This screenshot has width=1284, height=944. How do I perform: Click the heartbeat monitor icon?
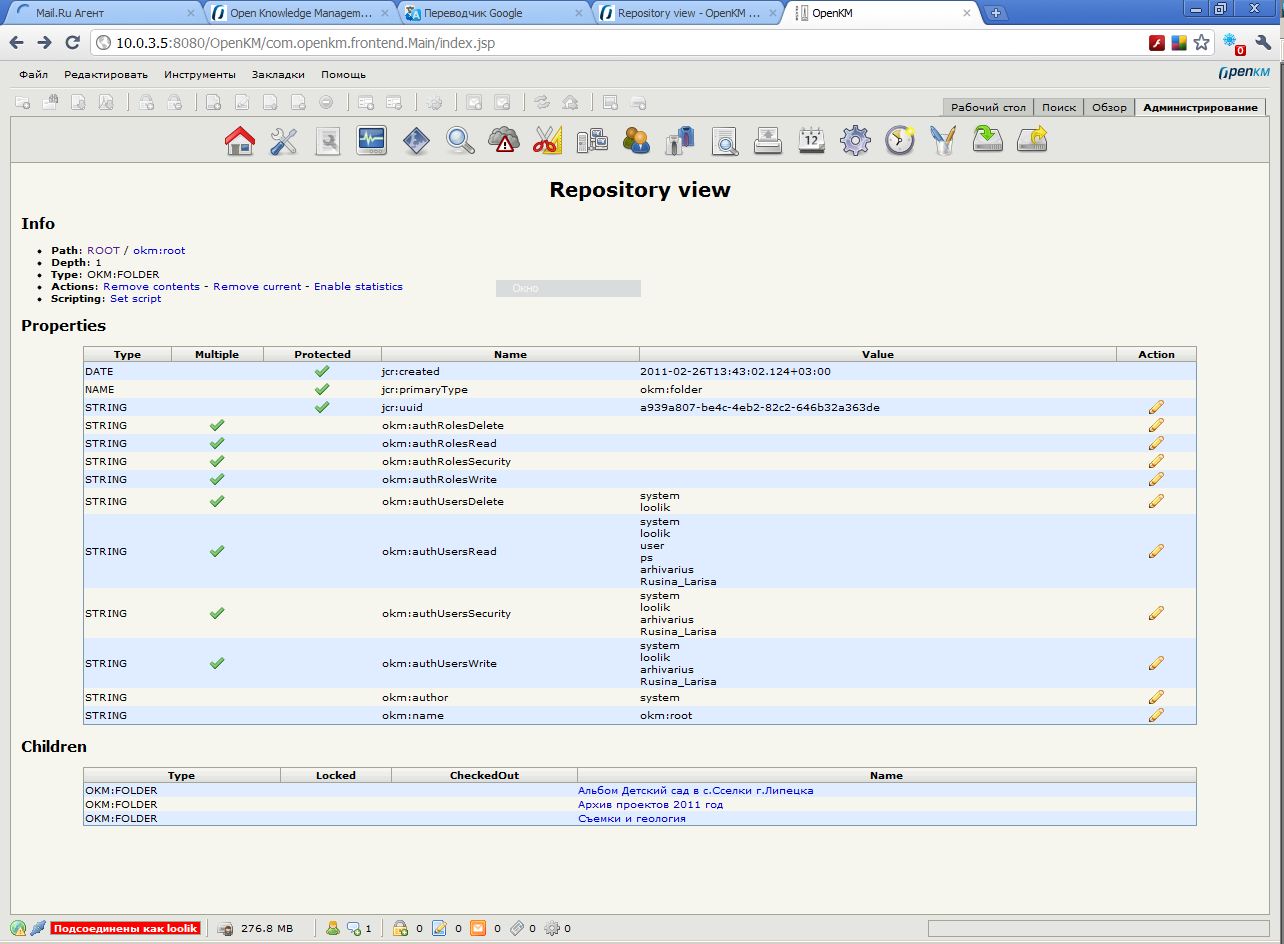coord(372,140)
